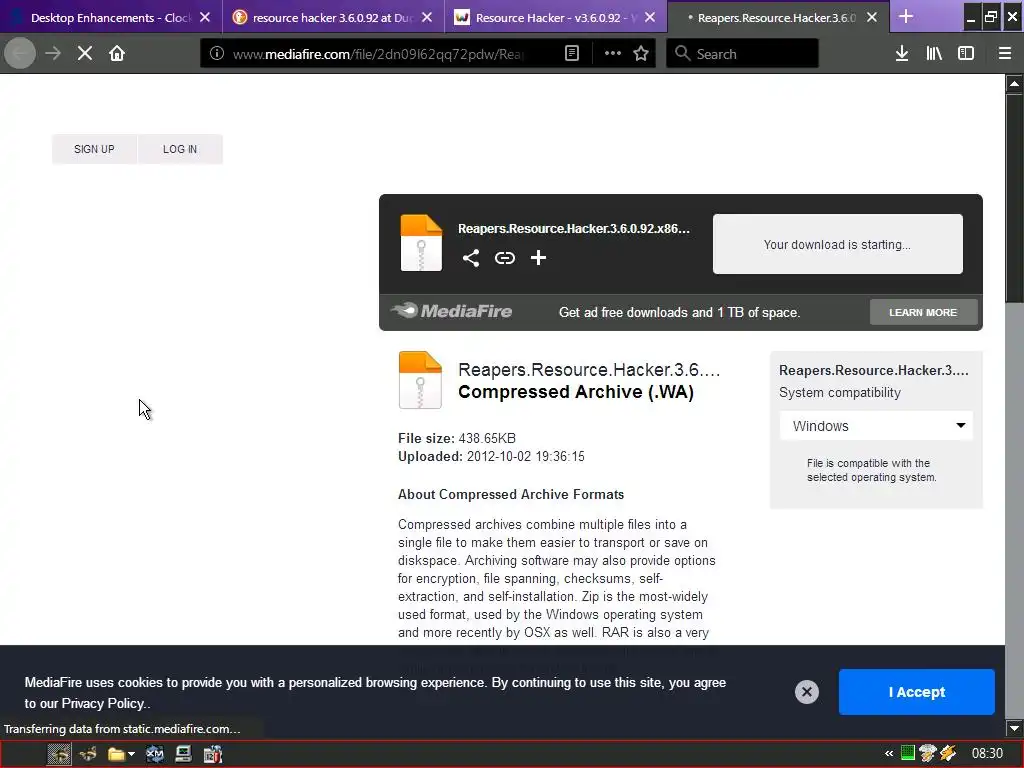Go to the browser home page

117,54
